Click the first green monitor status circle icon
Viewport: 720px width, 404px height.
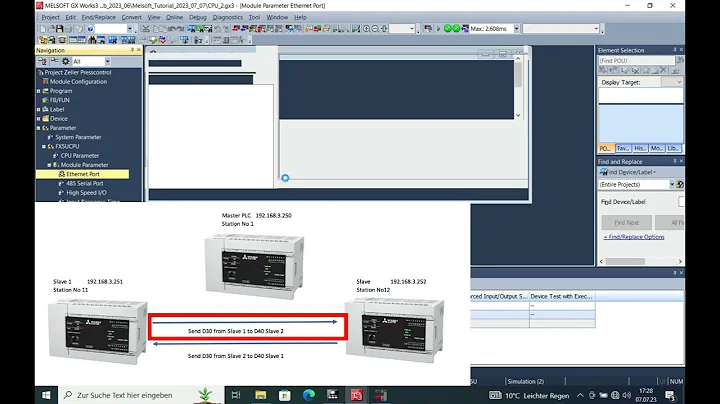coord(448,28)
